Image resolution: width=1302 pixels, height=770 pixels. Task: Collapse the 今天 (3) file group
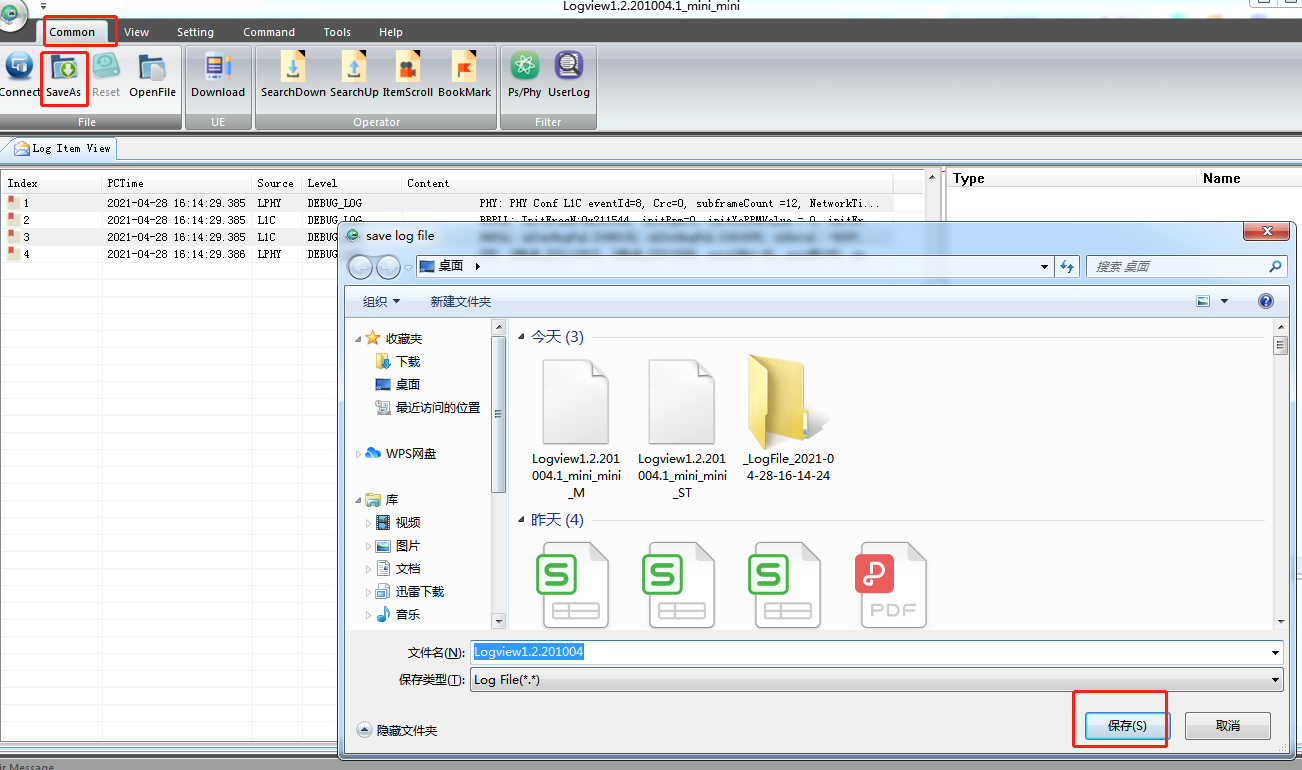tap(521, 338)
